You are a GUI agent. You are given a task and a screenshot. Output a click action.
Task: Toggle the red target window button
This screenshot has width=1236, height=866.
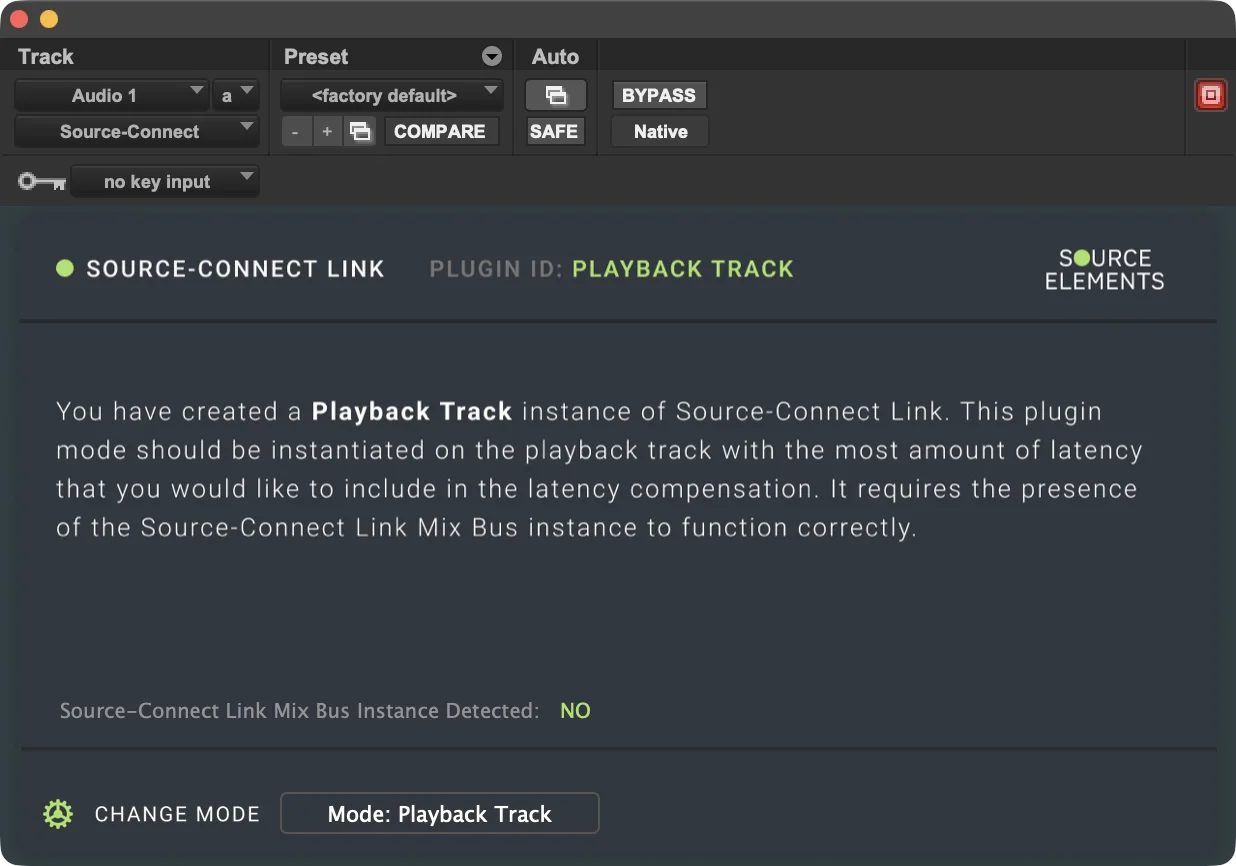pos(1211,96)
